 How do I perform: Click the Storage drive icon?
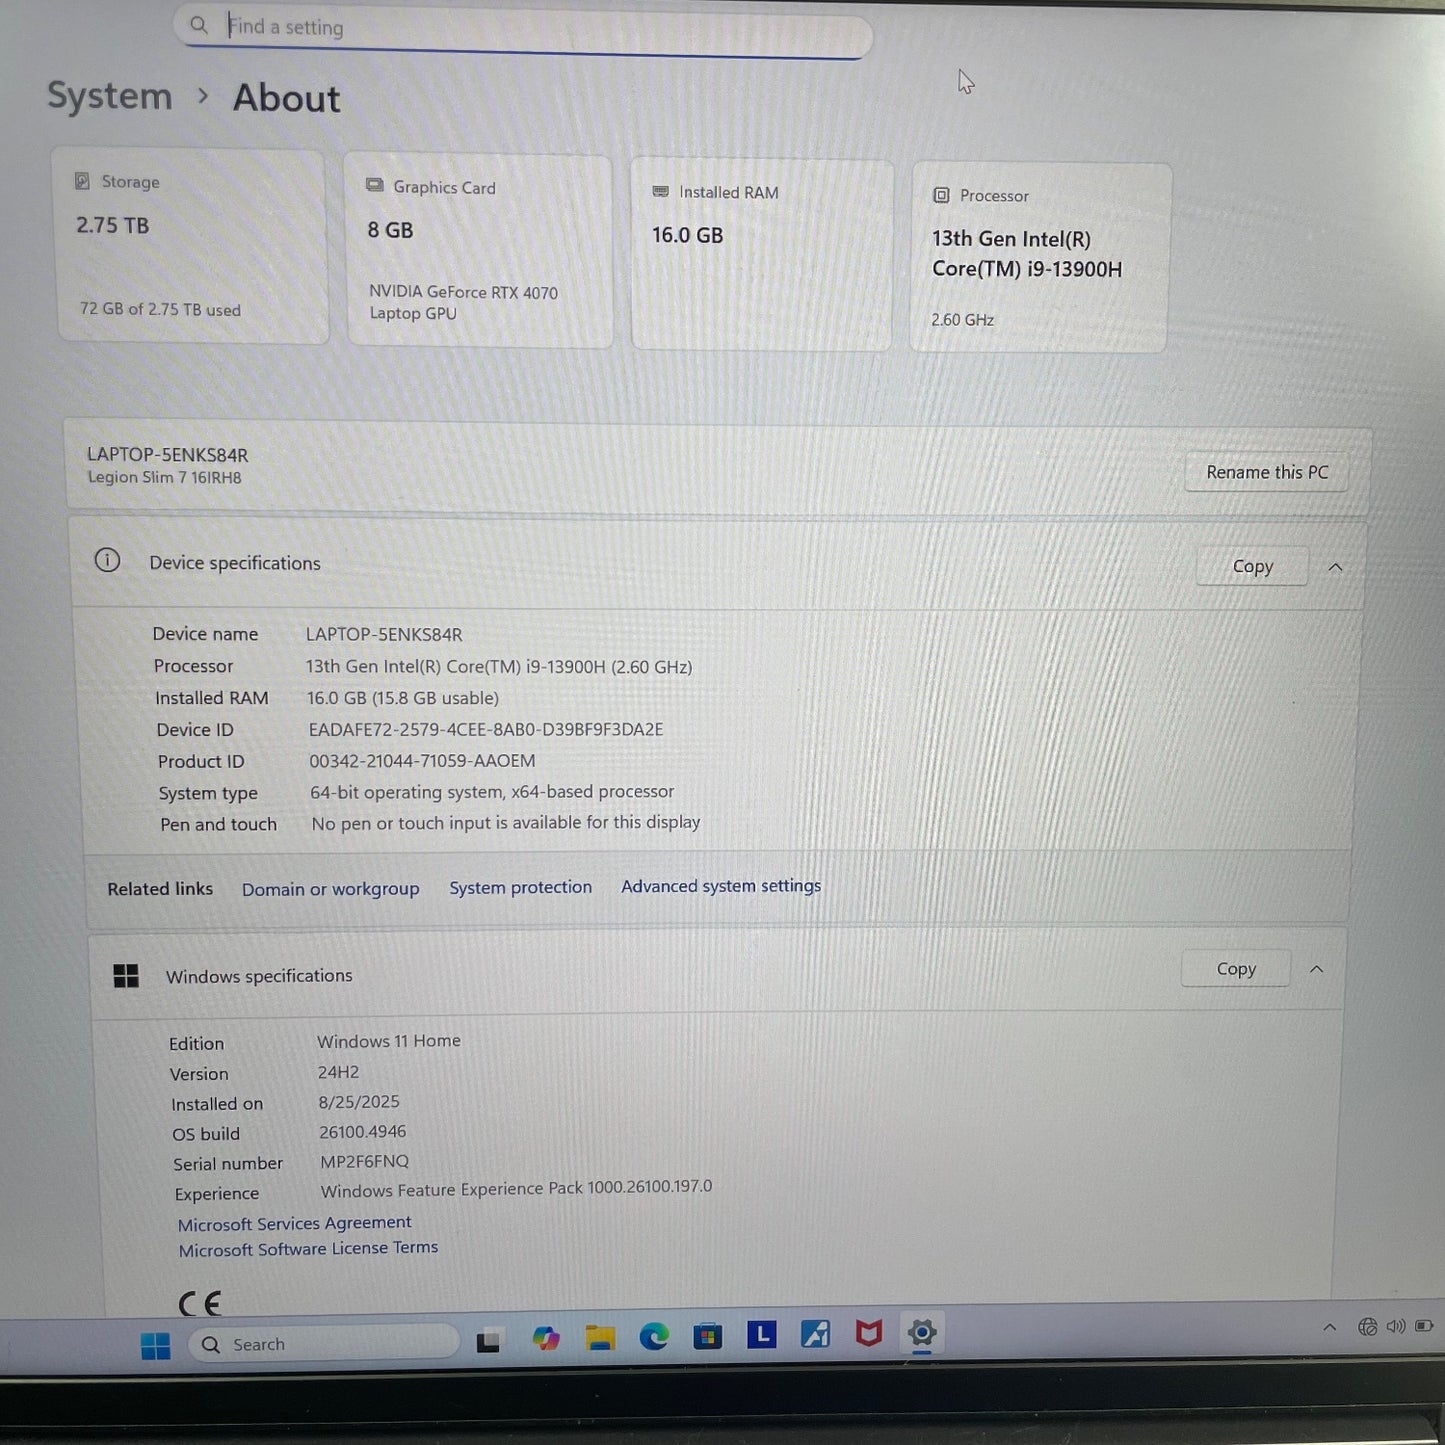(83, 181)
